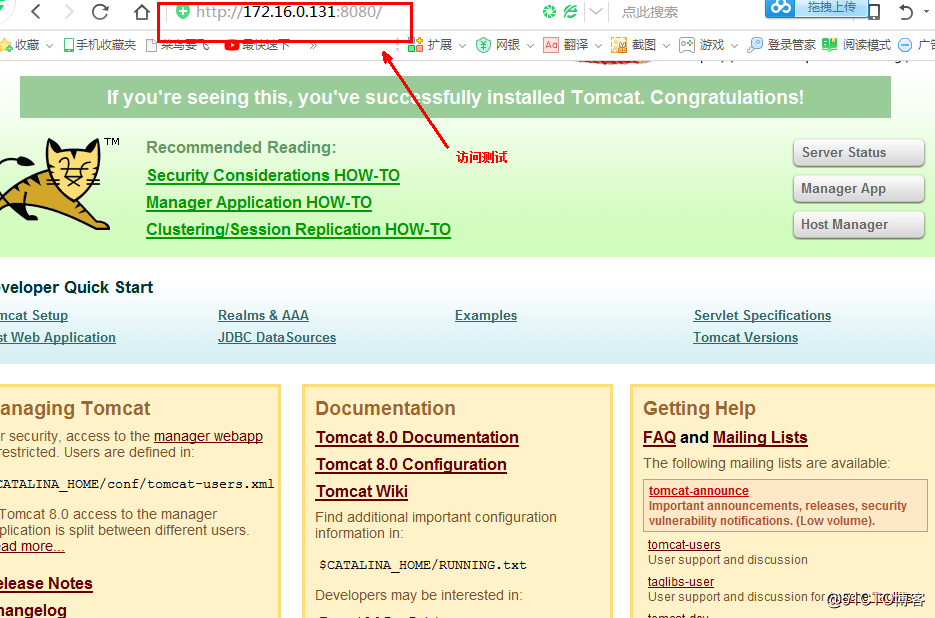Click the Manager App button

[x=859, y=189]
